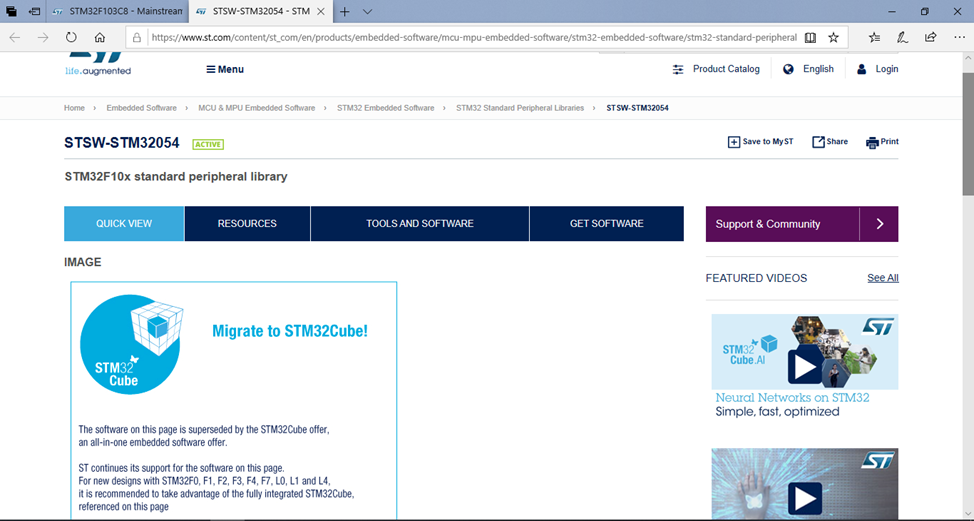Click the ST life.augmented logo
Screen dimensions: 974x521
(98, 64)
